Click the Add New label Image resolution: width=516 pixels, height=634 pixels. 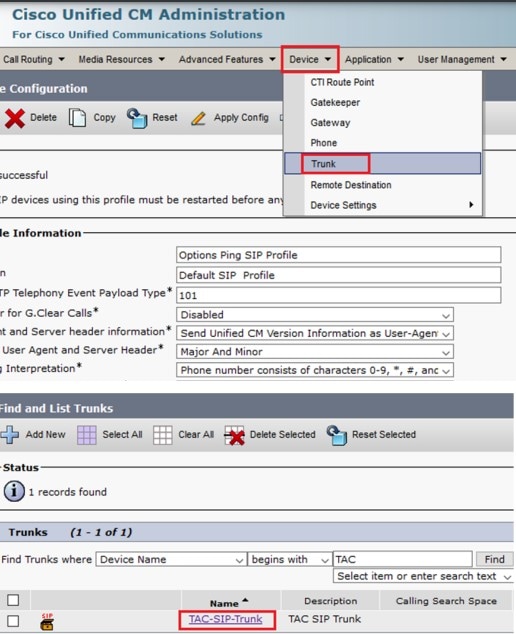click(45, 435)
